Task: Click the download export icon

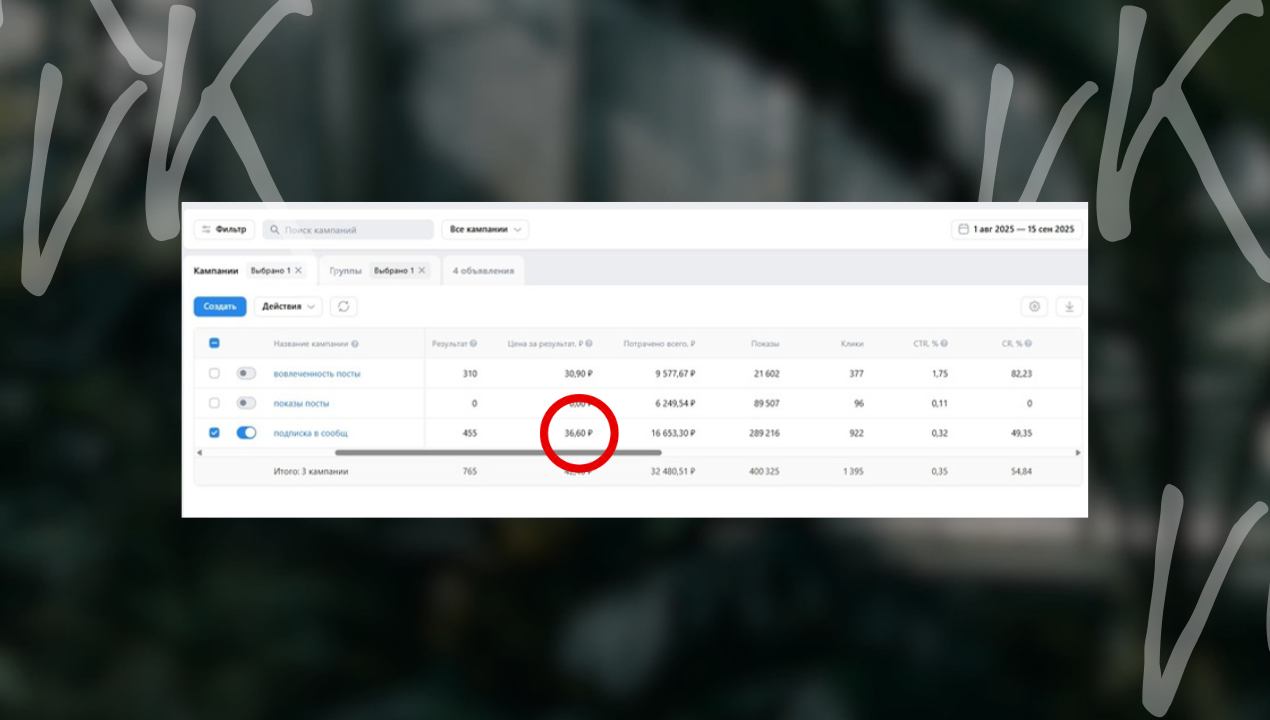Action: (x=1068, y=307)
